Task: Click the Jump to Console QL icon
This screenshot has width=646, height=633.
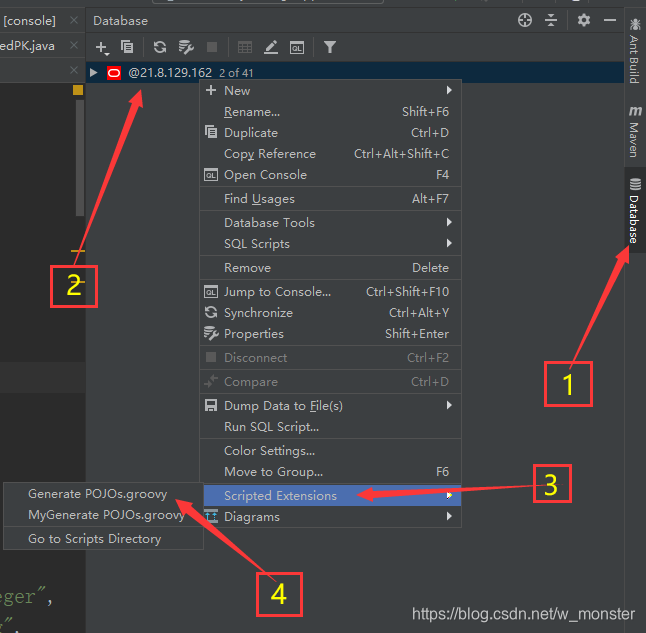Action: pyautogui.click(x=211, y=292)
